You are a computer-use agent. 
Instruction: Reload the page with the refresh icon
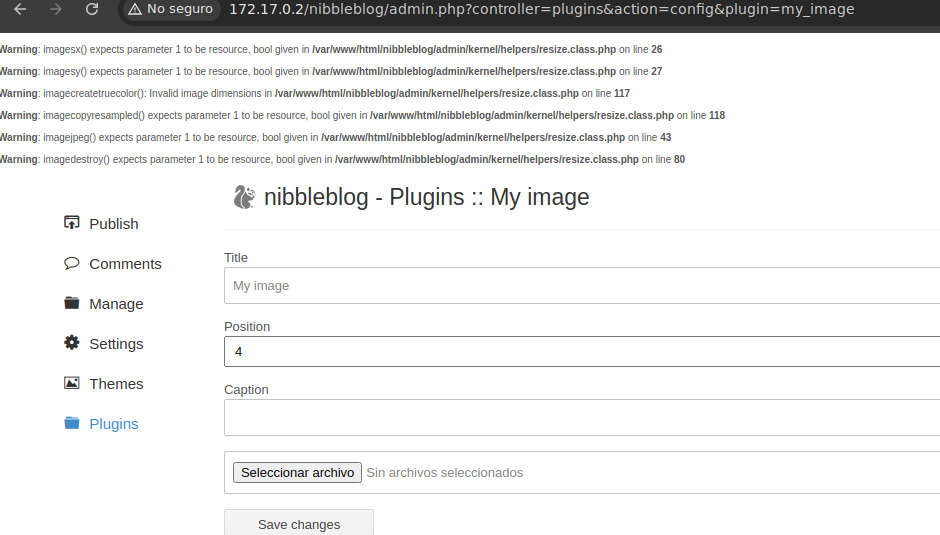tap(92, 9)
